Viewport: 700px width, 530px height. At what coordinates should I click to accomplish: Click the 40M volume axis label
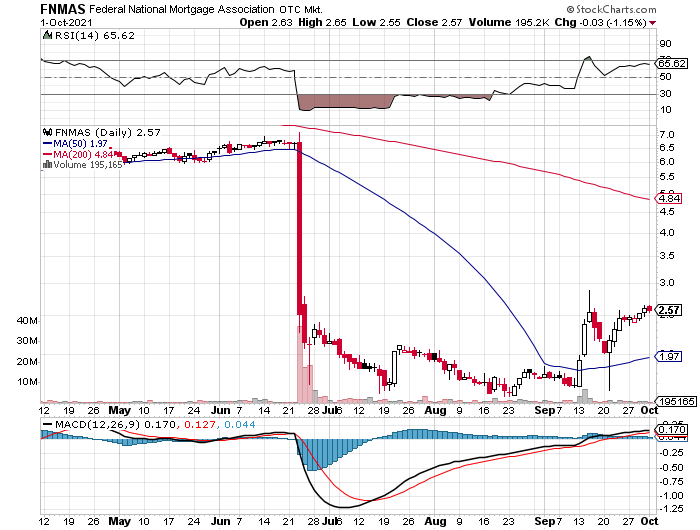pos(27,321)
